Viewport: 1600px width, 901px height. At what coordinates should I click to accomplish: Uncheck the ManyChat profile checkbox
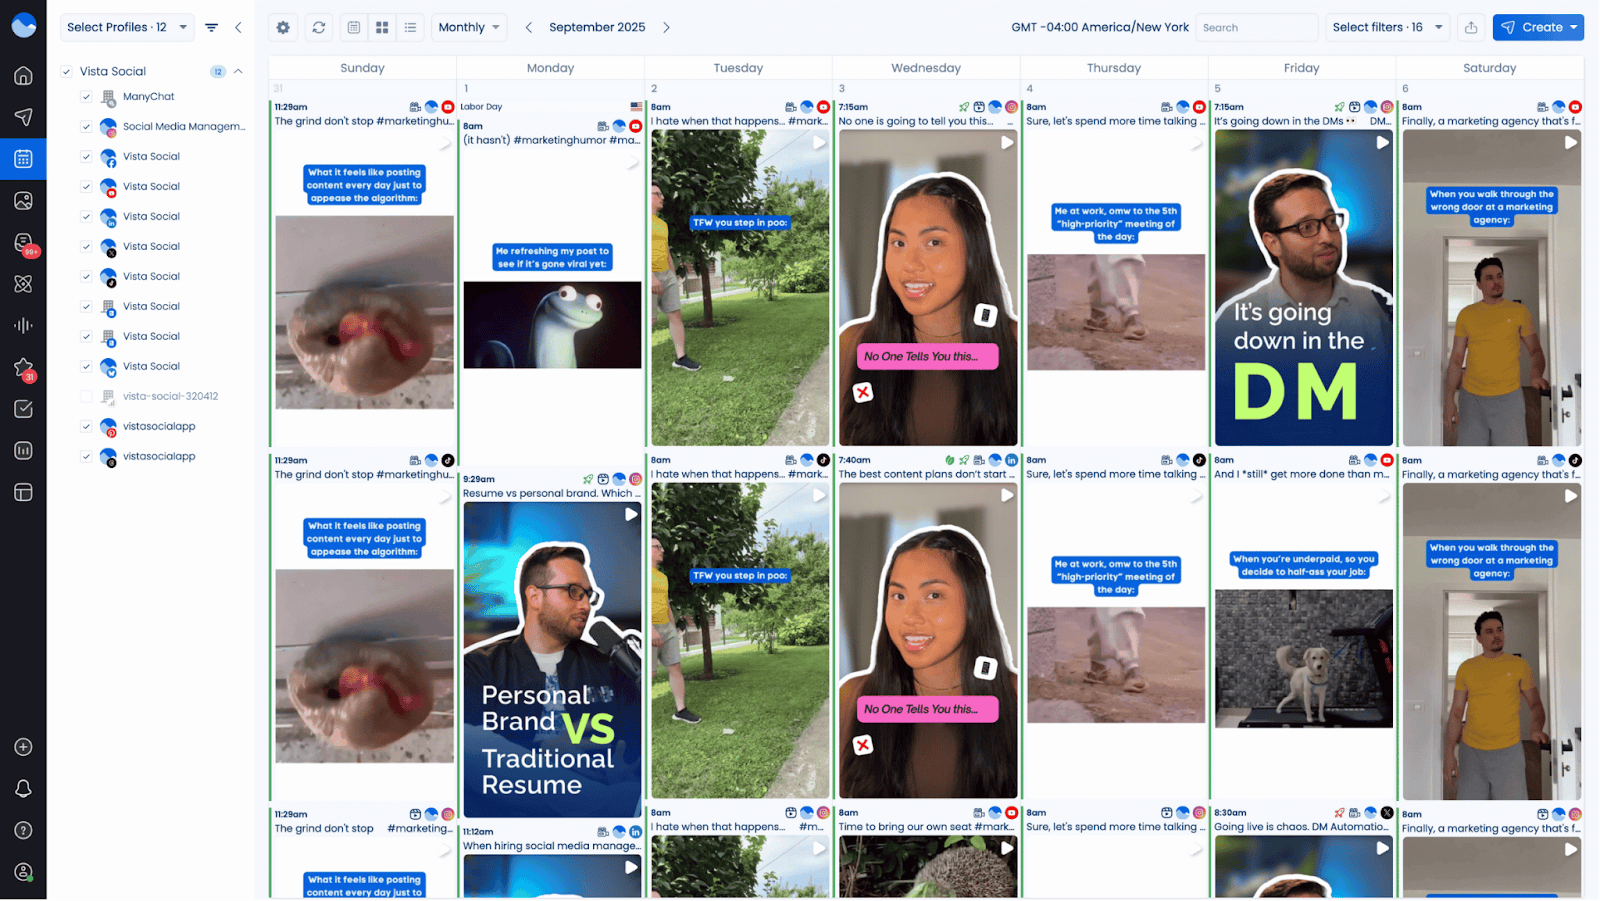tap(86, 97)
